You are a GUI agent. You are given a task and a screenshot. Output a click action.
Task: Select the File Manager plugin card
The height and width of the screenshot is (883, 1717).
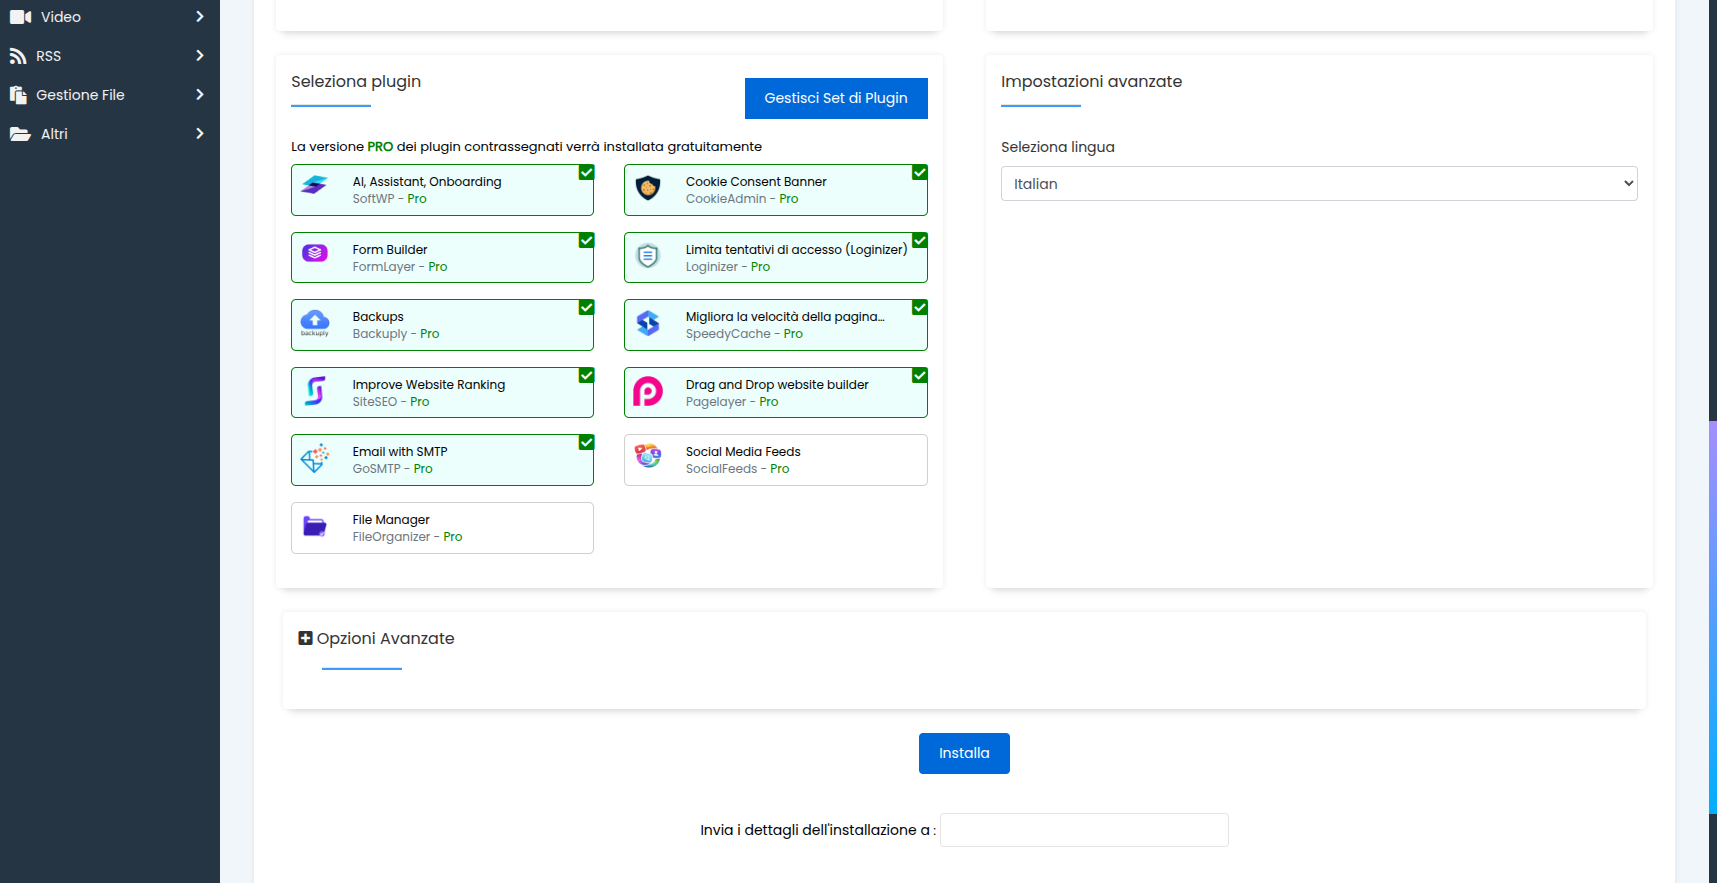click(x=442, y=528)
